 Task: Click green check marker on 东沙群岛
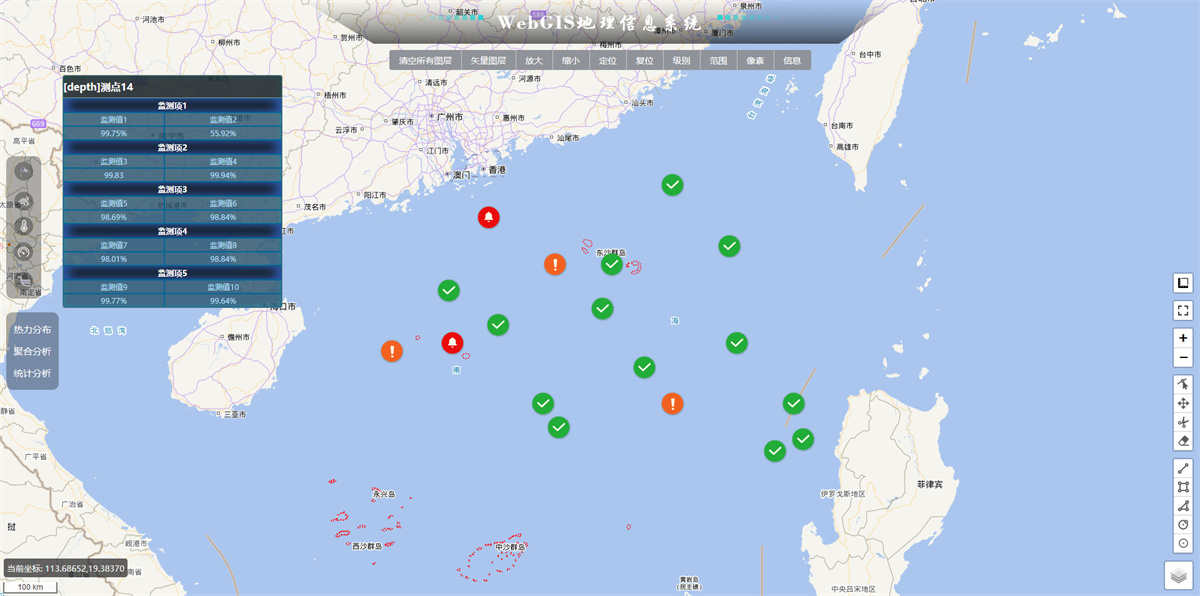click(x=611, y=264)
